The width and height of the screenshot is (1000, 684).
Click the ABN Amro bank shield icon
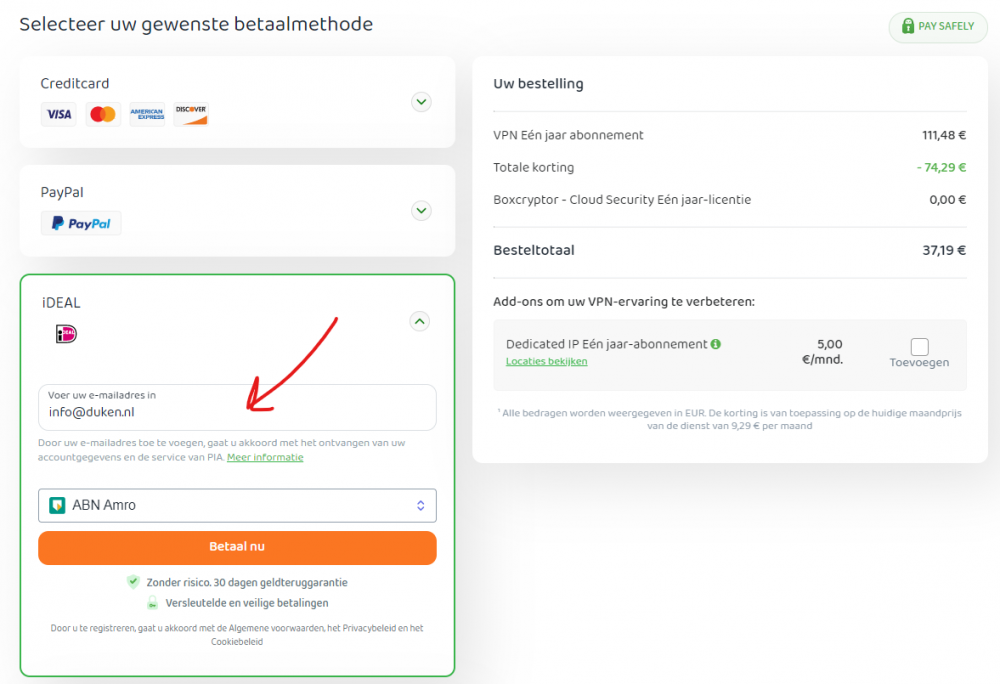coord(58,505)
